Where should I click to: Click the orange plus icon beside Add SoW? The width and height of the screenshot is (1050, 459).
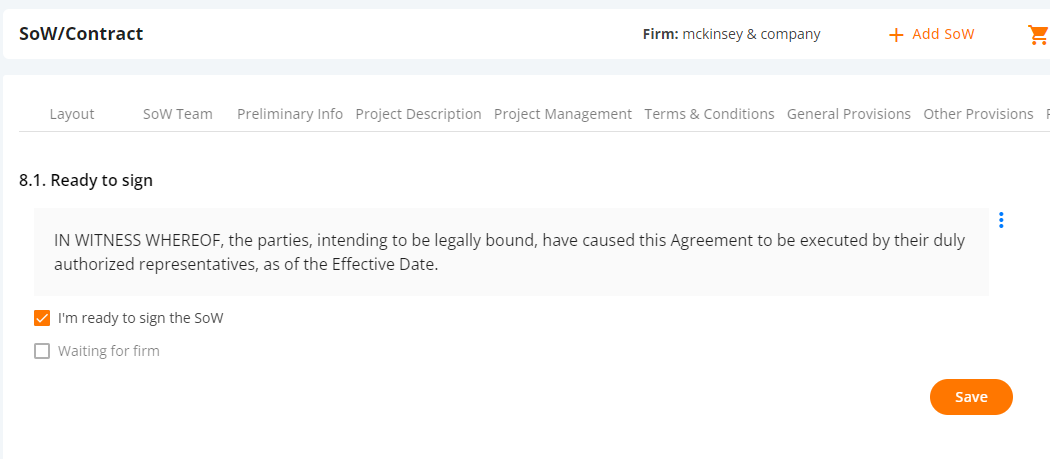[x=895, y=35]
